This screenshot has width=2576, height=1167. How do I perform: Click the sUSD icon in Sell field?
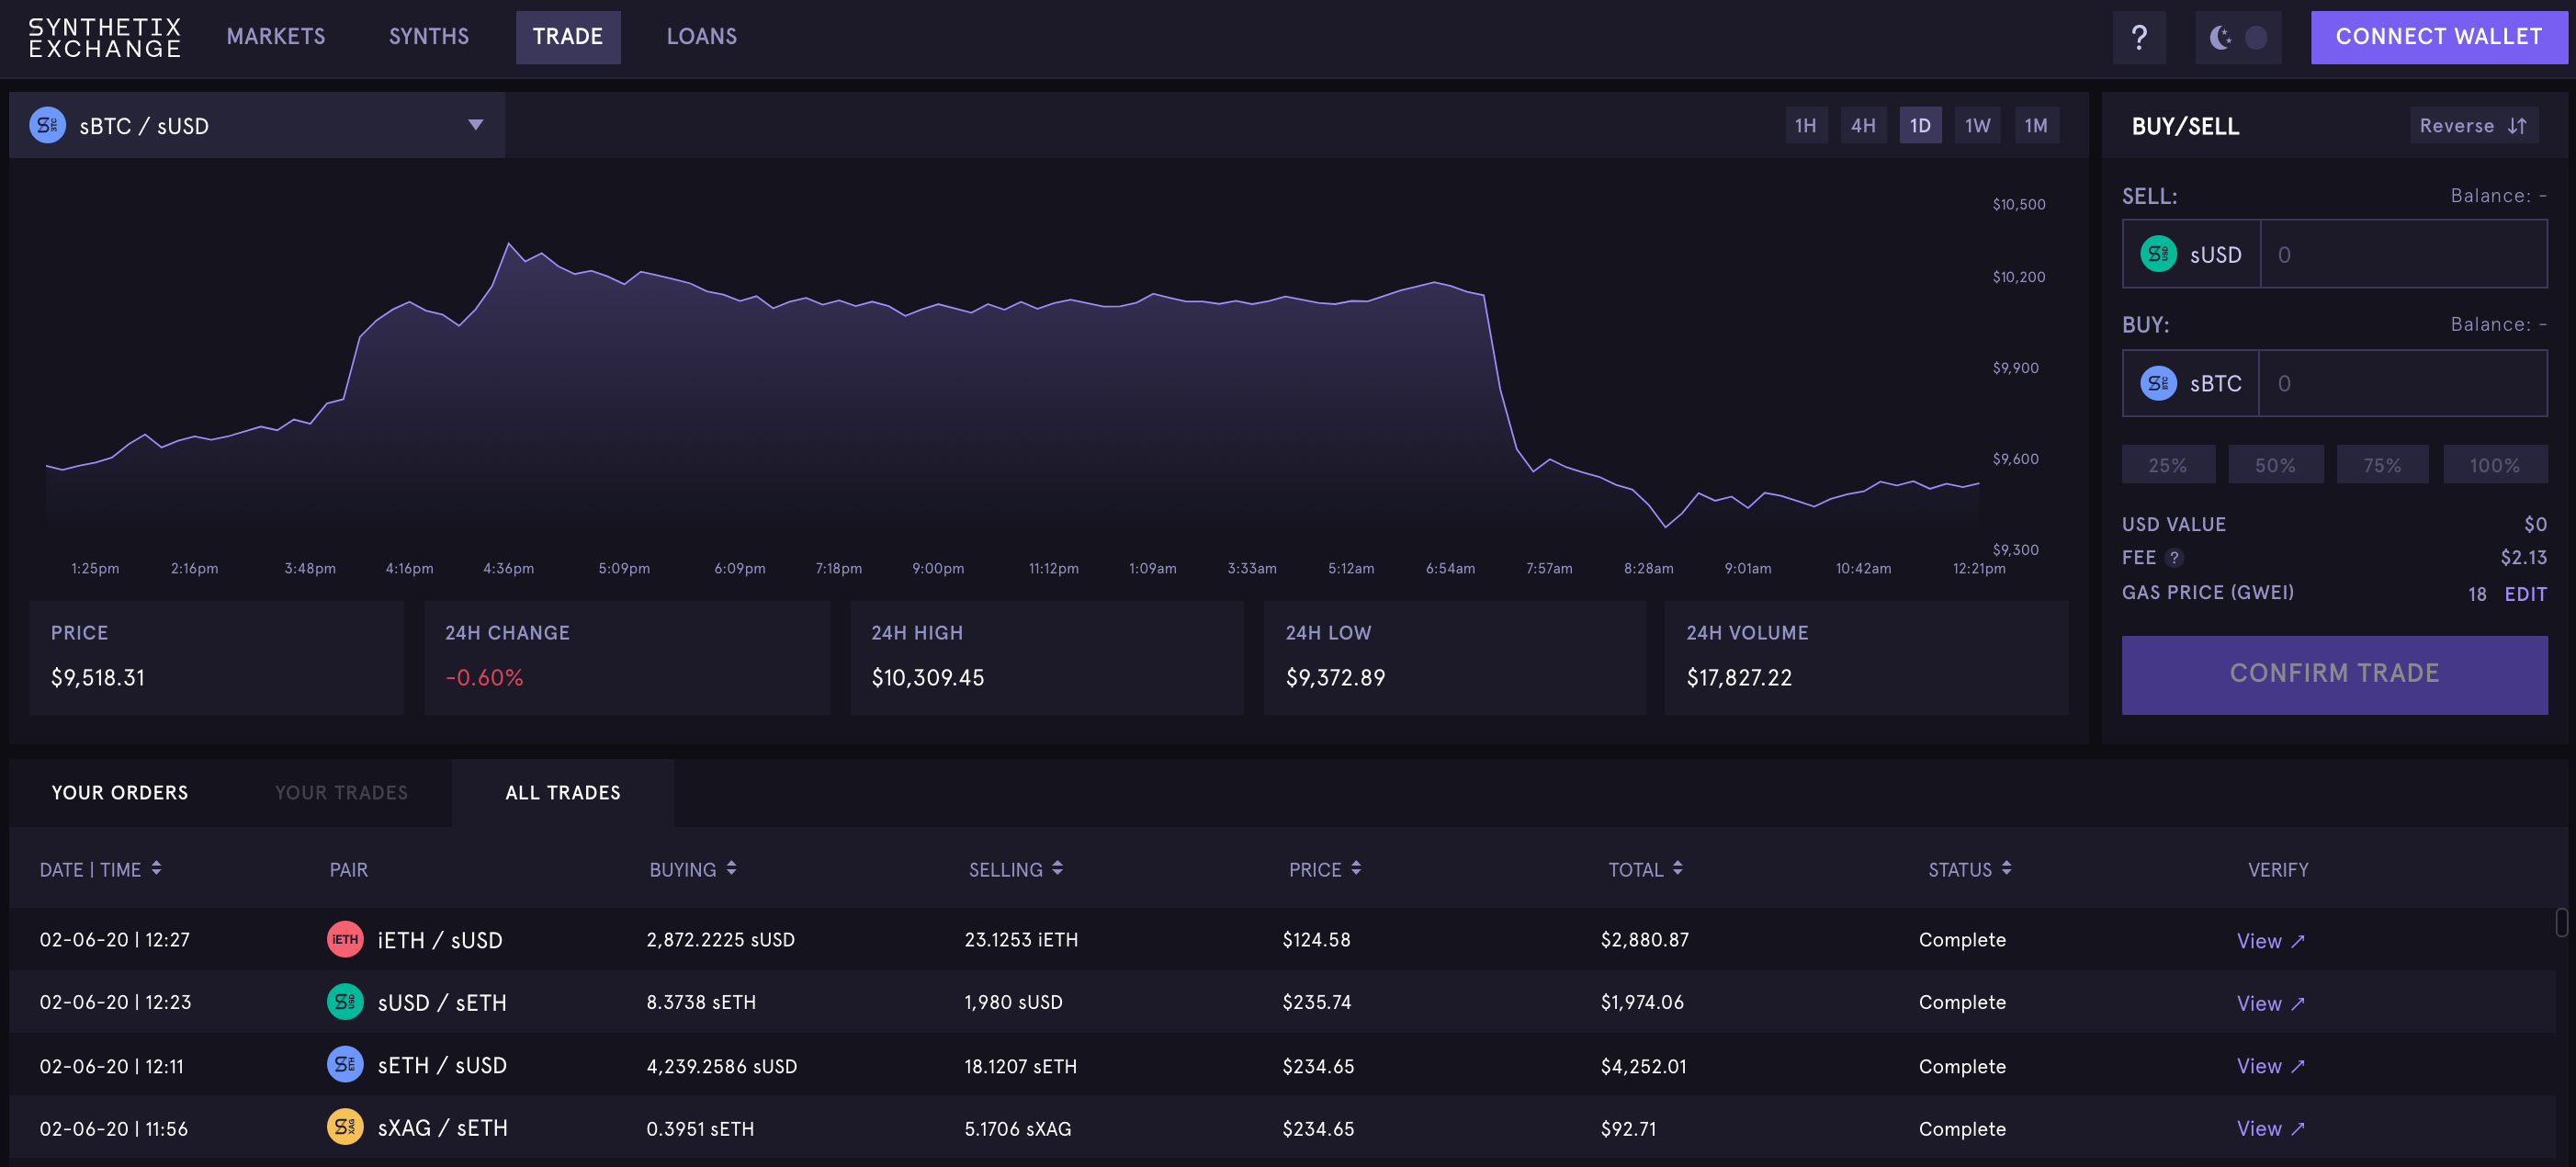click(2158, 254)
